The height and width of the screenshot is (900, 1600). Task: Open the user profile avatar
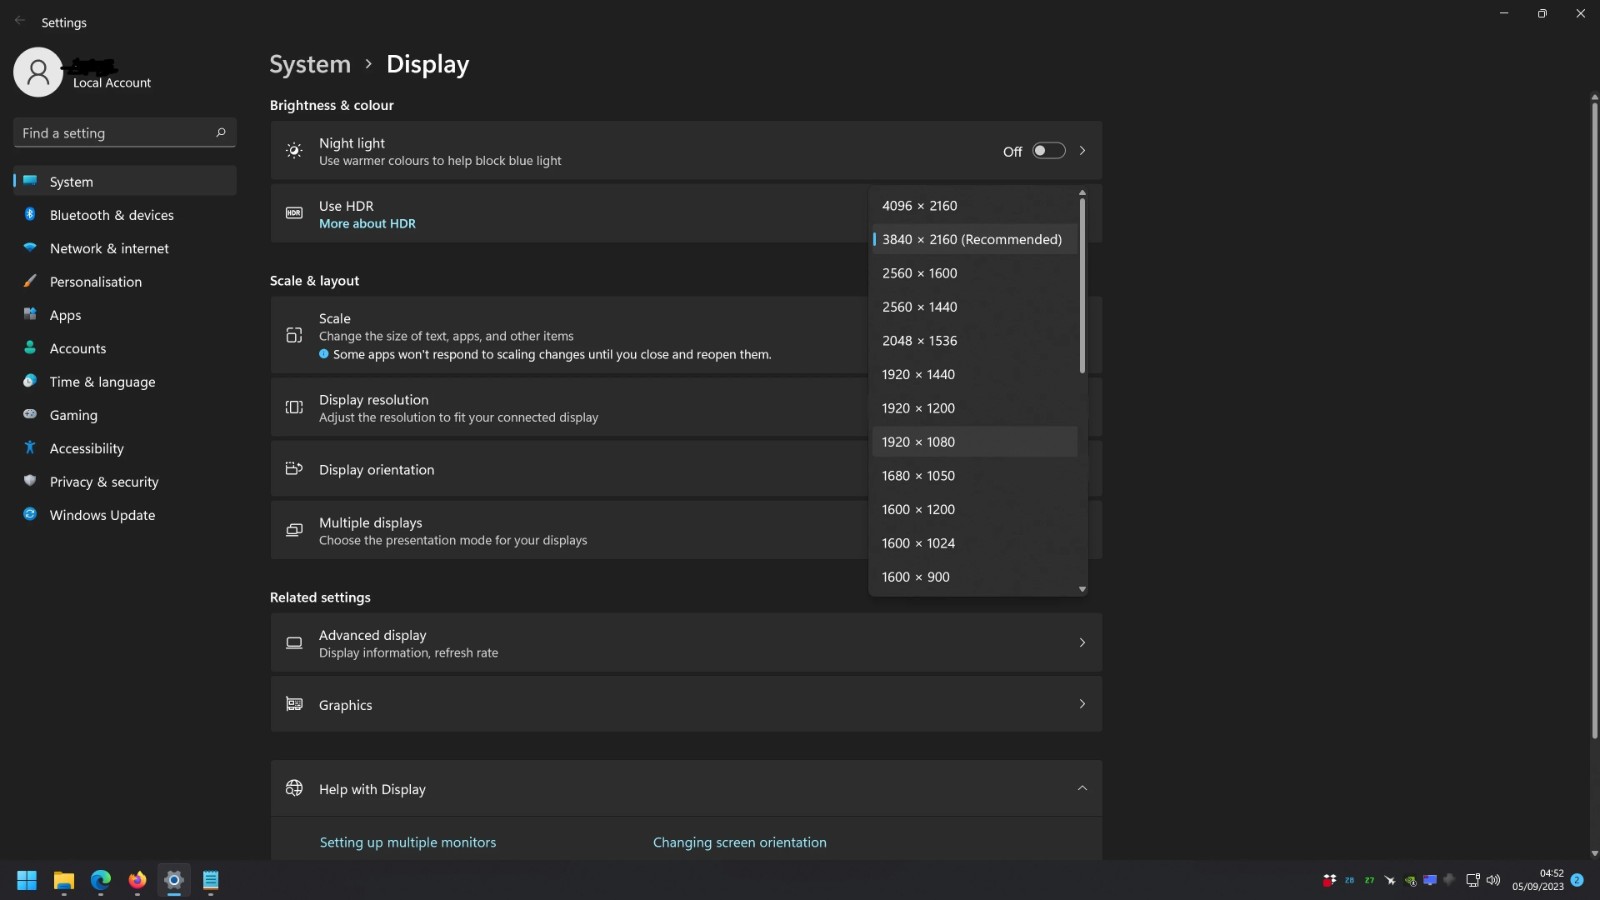point(38,72)
